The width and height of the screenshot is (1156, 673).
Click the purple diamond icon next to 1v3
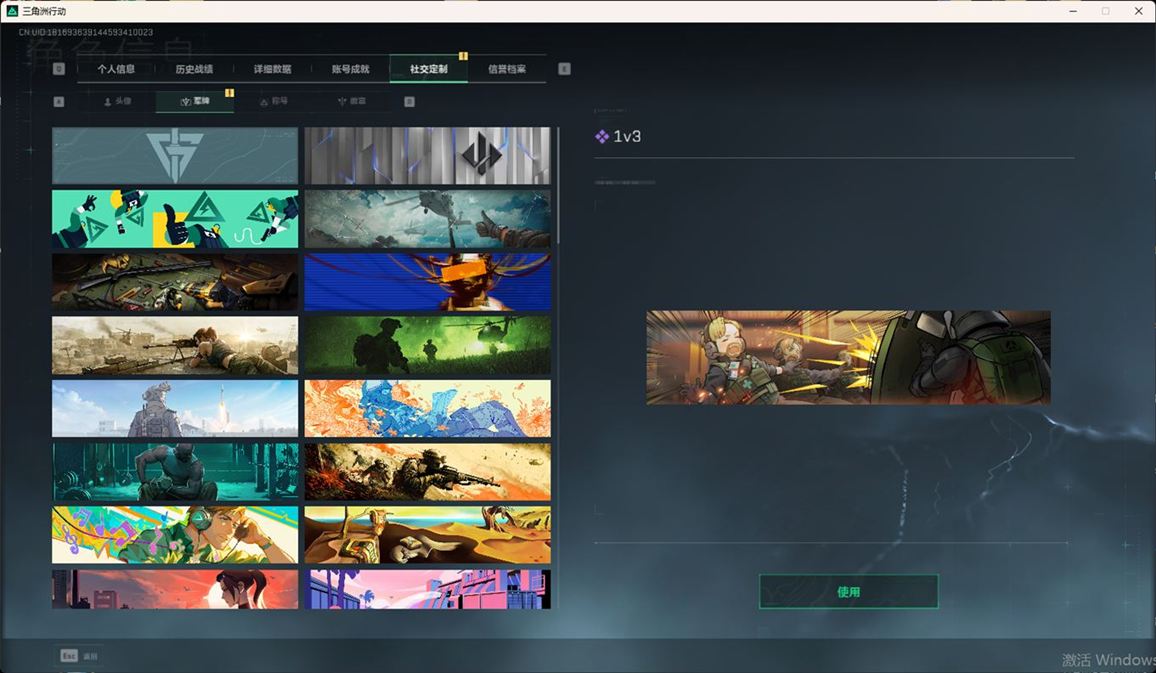coord(602,137)
